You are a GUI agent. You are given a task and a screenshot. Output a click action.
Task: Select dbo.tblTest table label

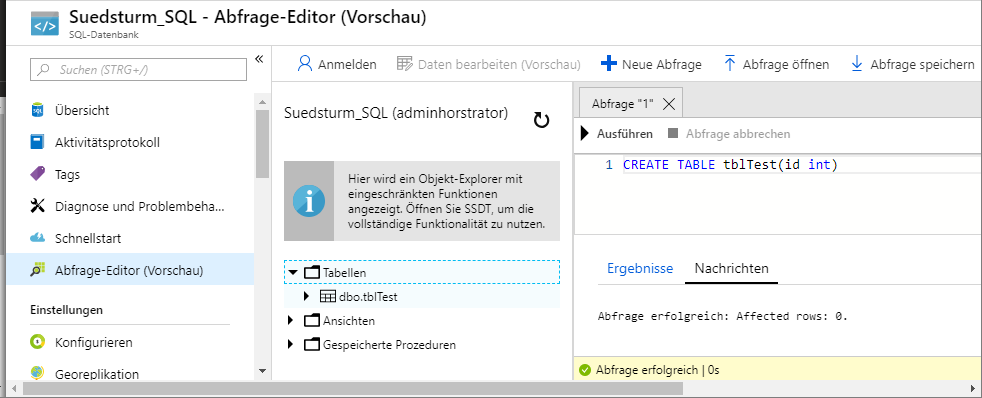[x=368, y=297]
